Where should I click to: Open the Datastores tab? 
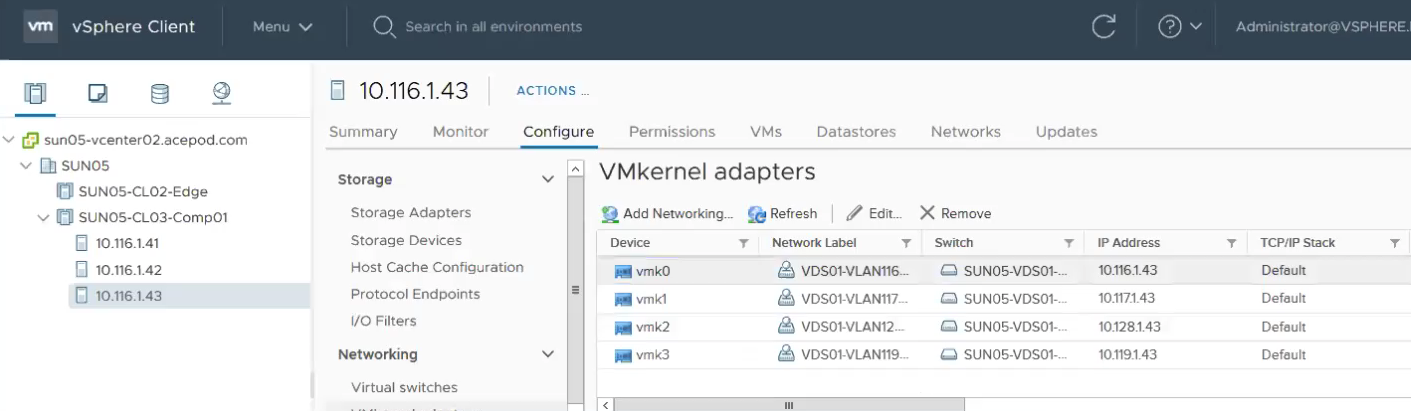tap(856, 132)
